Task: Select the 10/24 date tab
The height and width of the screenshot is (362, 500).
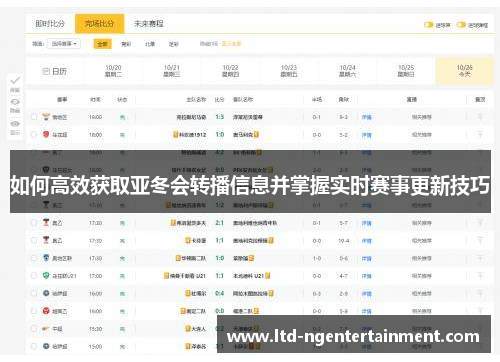Action: (x=347, y=71)
